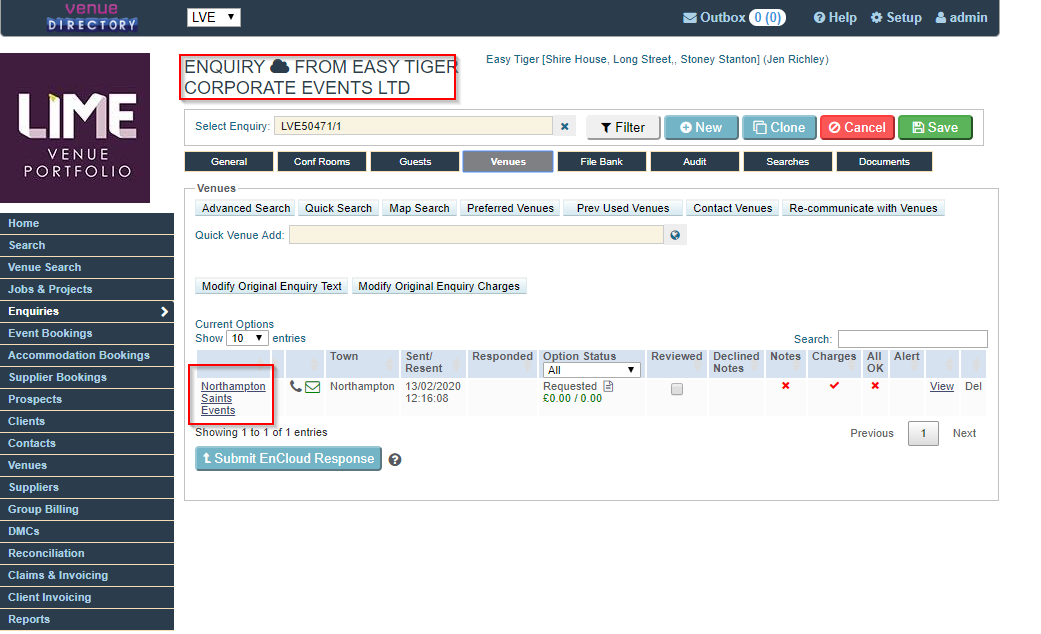Open Preferred Venues
This screenshot has width=1041, height=634.
click(x=510, y=208)
